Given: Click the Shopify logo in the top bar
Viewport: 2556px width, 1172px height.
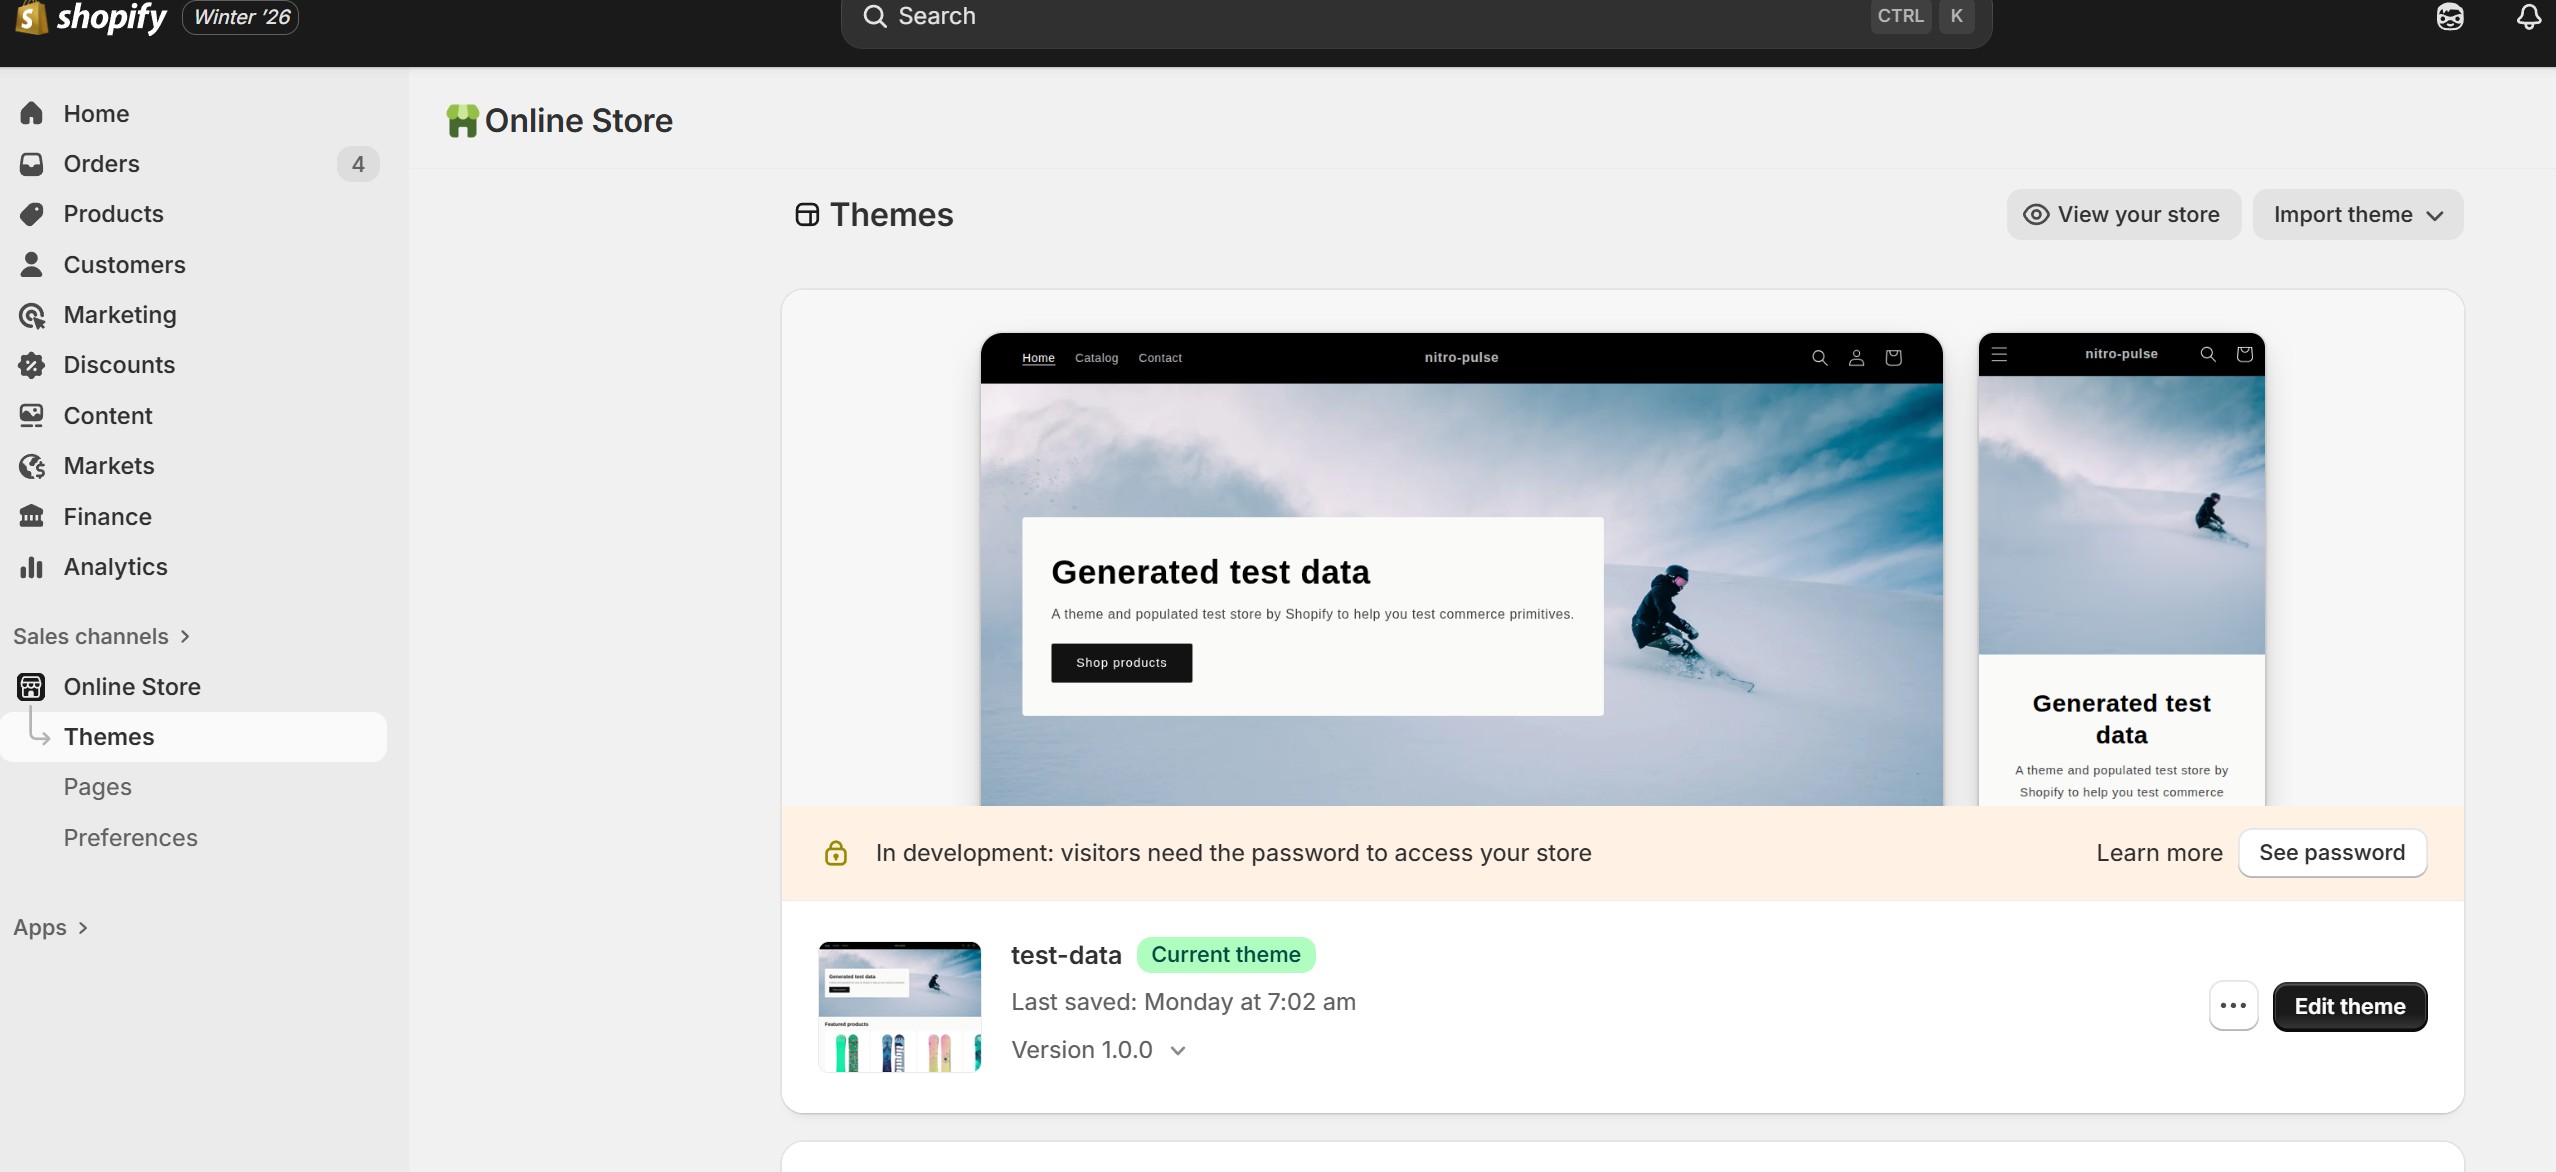Looking at the screenshot, I should pos(92,16).
